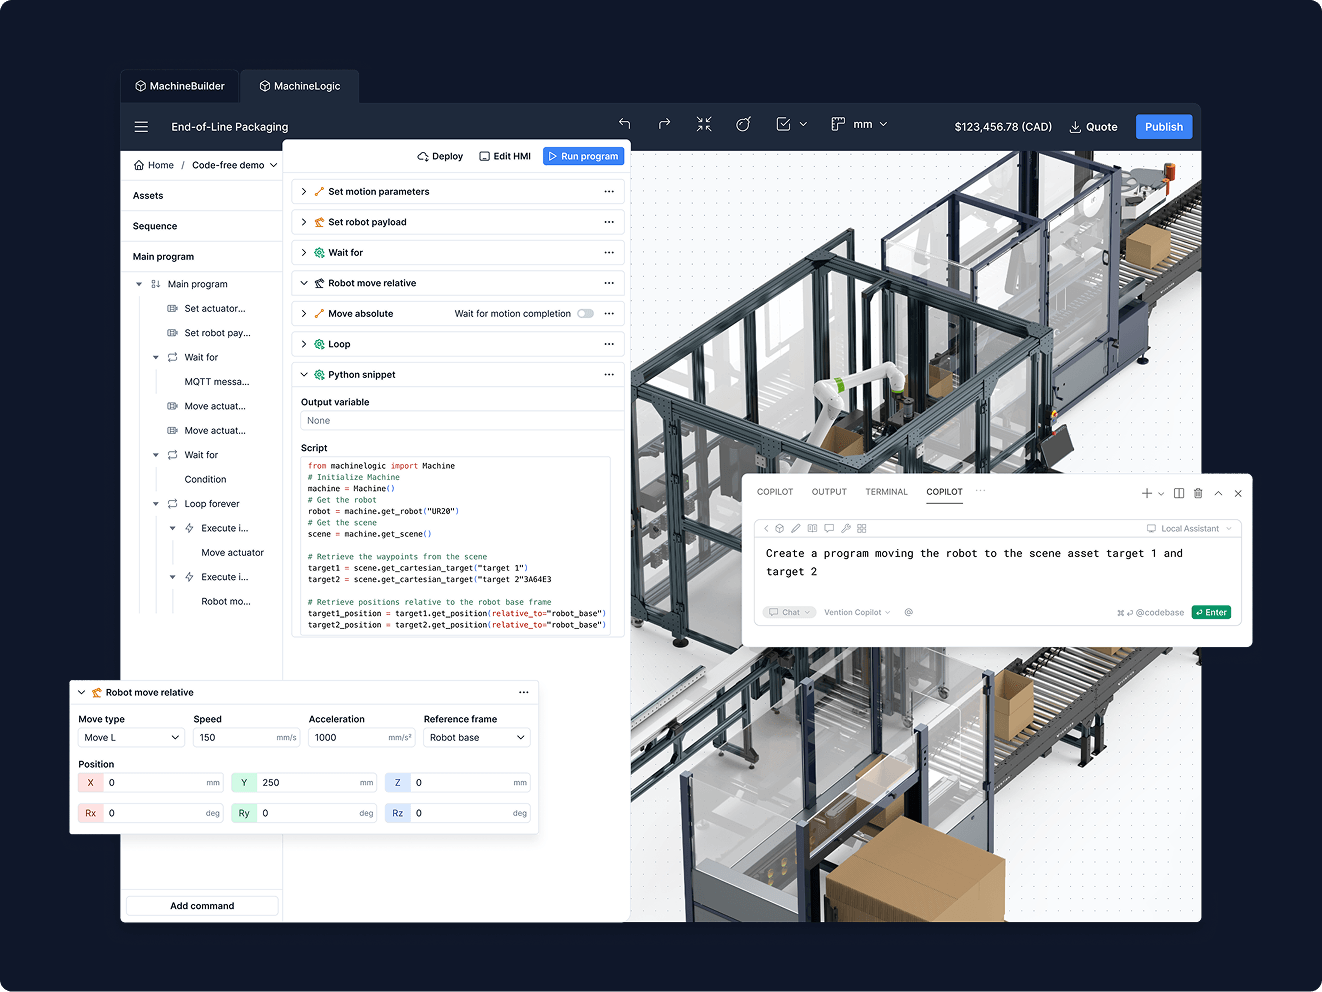Select the MQTT messa... item in the tree
The width and height of the screenshot is (1322, 992).
click(217, 382)
